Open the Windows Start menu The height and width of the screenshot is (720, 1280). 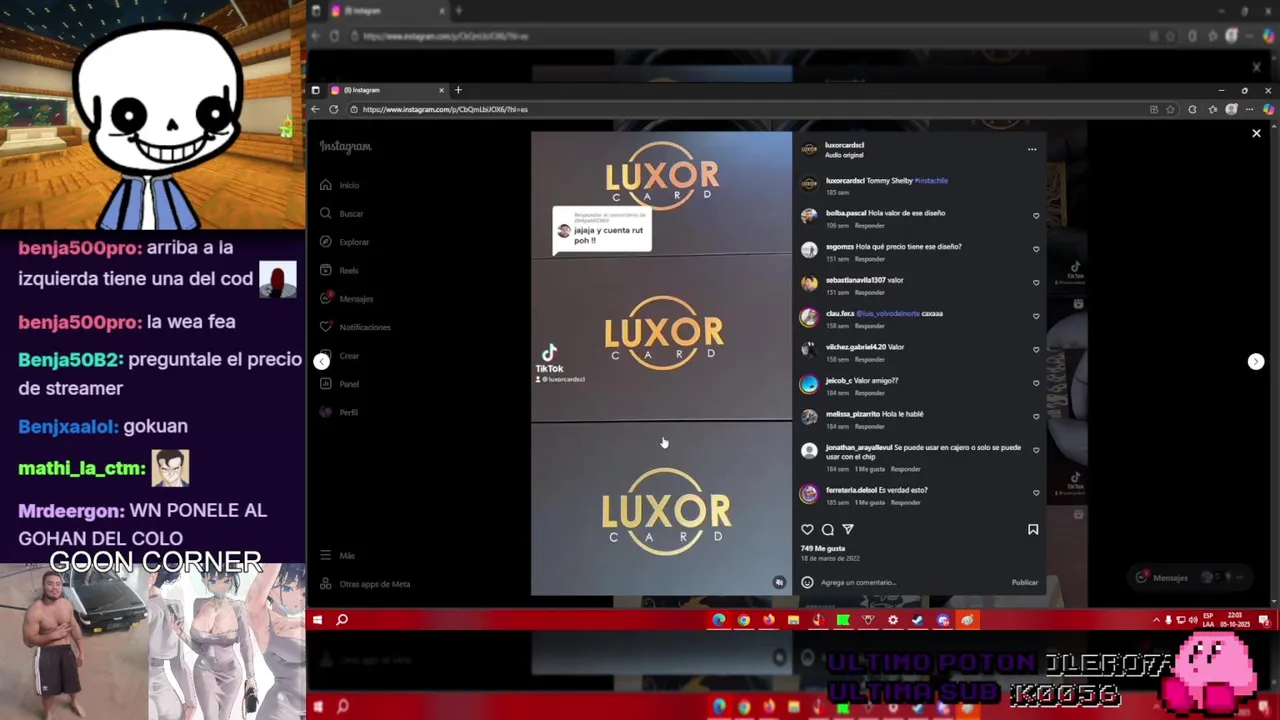click(317, 620)
